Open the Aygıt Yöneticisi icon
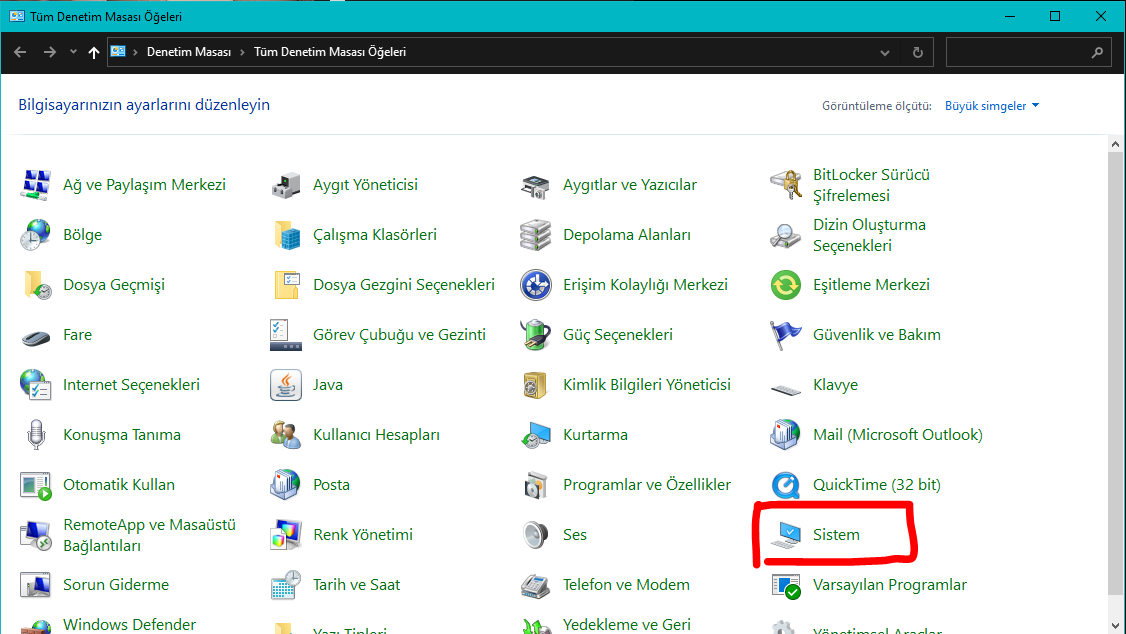The height and width of the screenshot is (634, 1126). [286, 185]
